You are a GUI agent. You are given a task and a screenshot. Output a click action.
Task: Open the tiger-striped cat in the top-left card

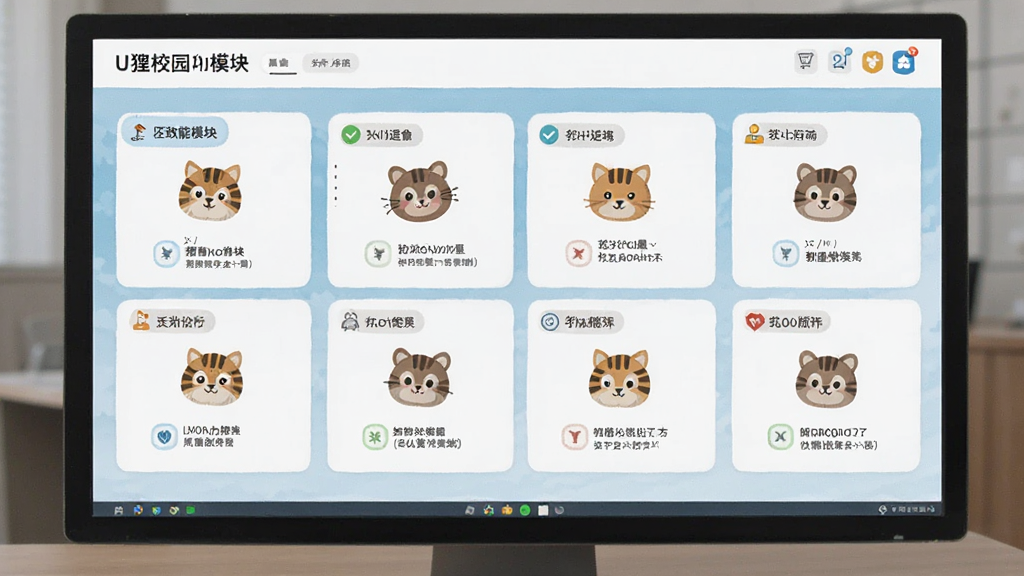click(210, 191)
